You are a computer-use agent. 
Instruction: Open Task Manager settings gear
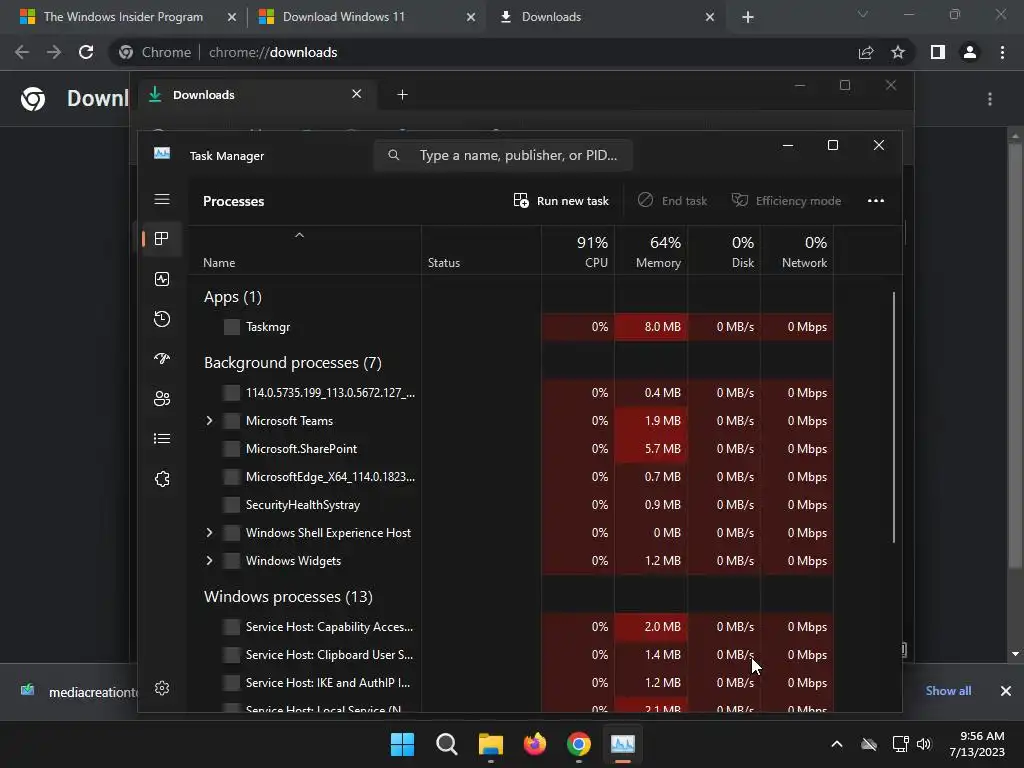162,688
